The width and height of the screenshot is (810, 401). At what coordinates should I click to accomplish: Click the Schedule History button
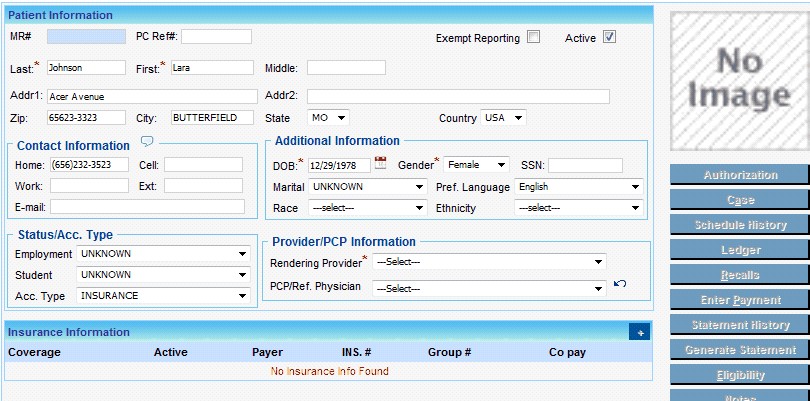tap(740, 225)
